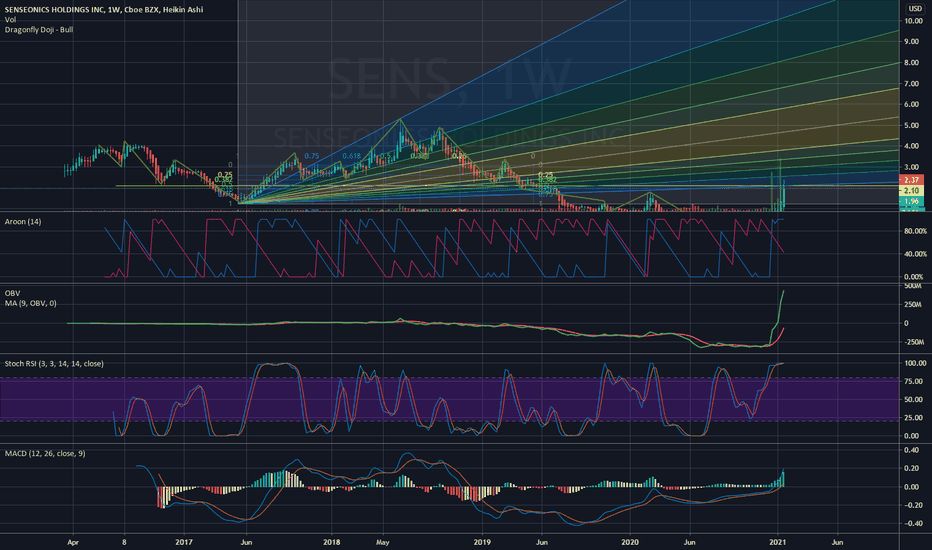Click the 7.00 price scale value
Viewport: 932px width, 550px height.
click(x=912, y=84)
